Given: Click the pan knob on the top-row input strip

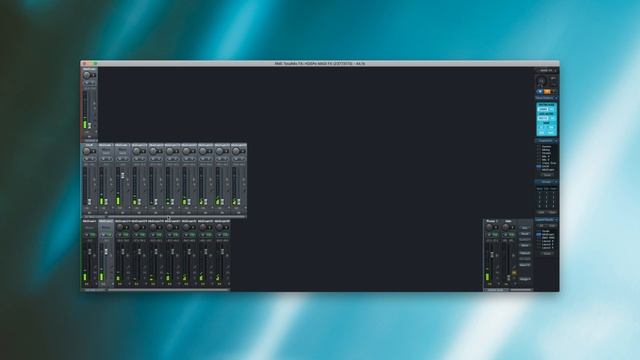Looking at the screenshot, I should [87, 76].
